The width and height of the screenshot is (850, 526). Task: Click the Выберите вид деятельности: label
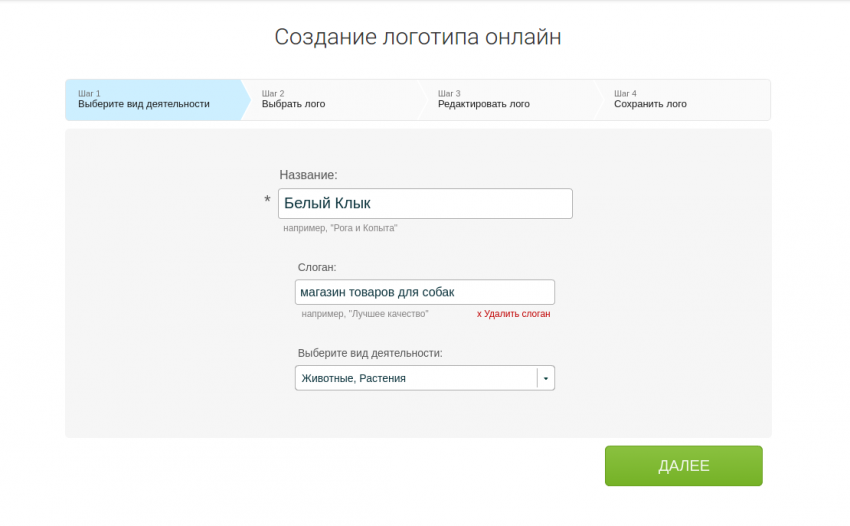pos(370,353)
